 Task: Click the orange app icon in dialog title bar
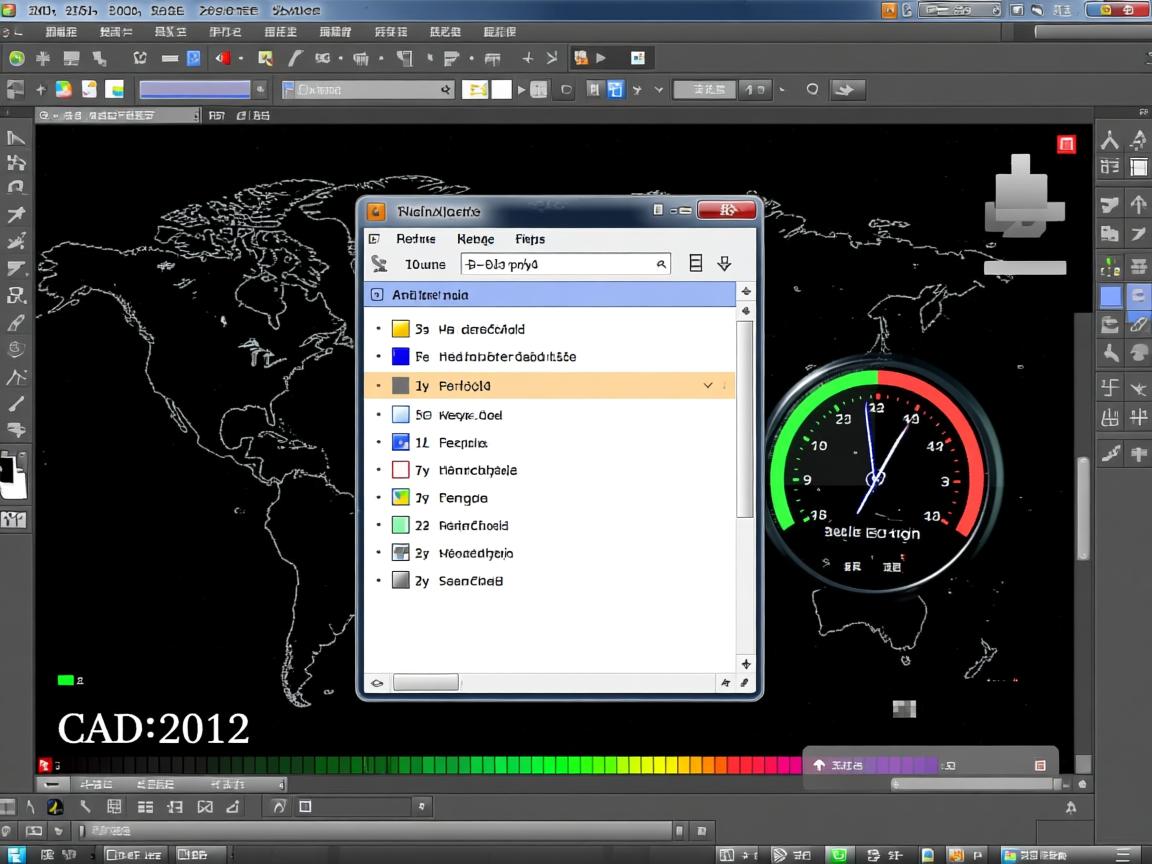pos(376,211)
